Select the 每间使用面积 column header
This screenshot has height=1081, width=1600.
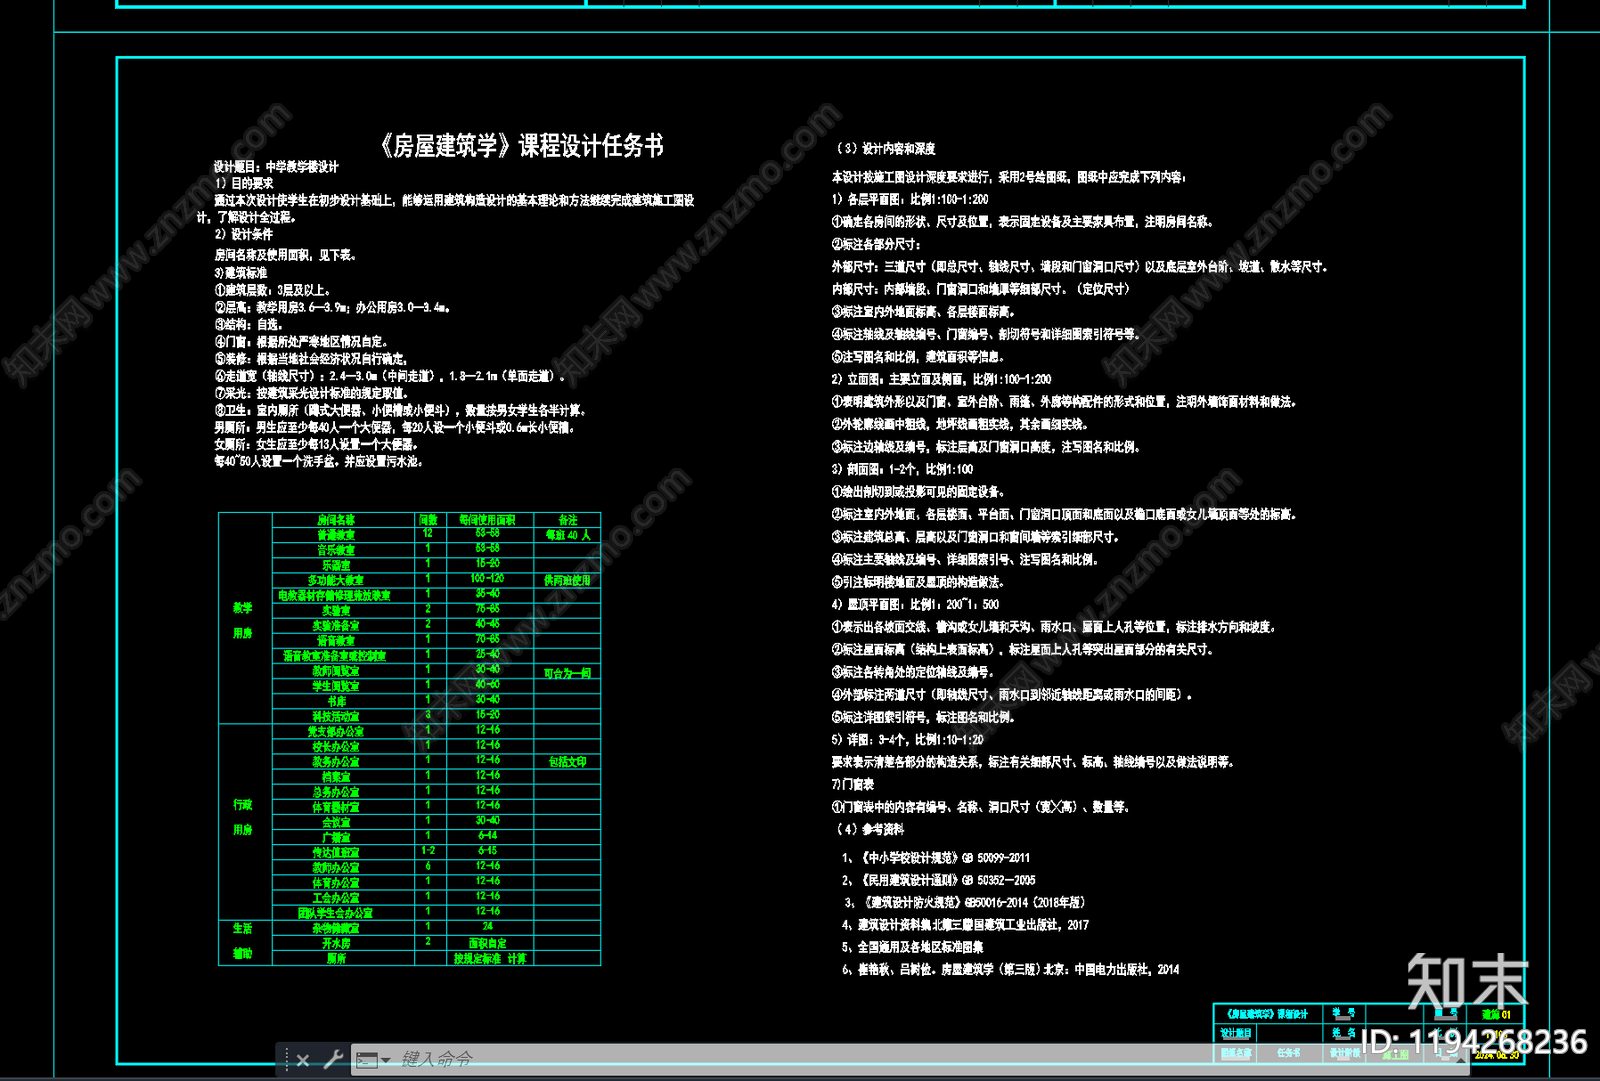click(x=487, y=520)
